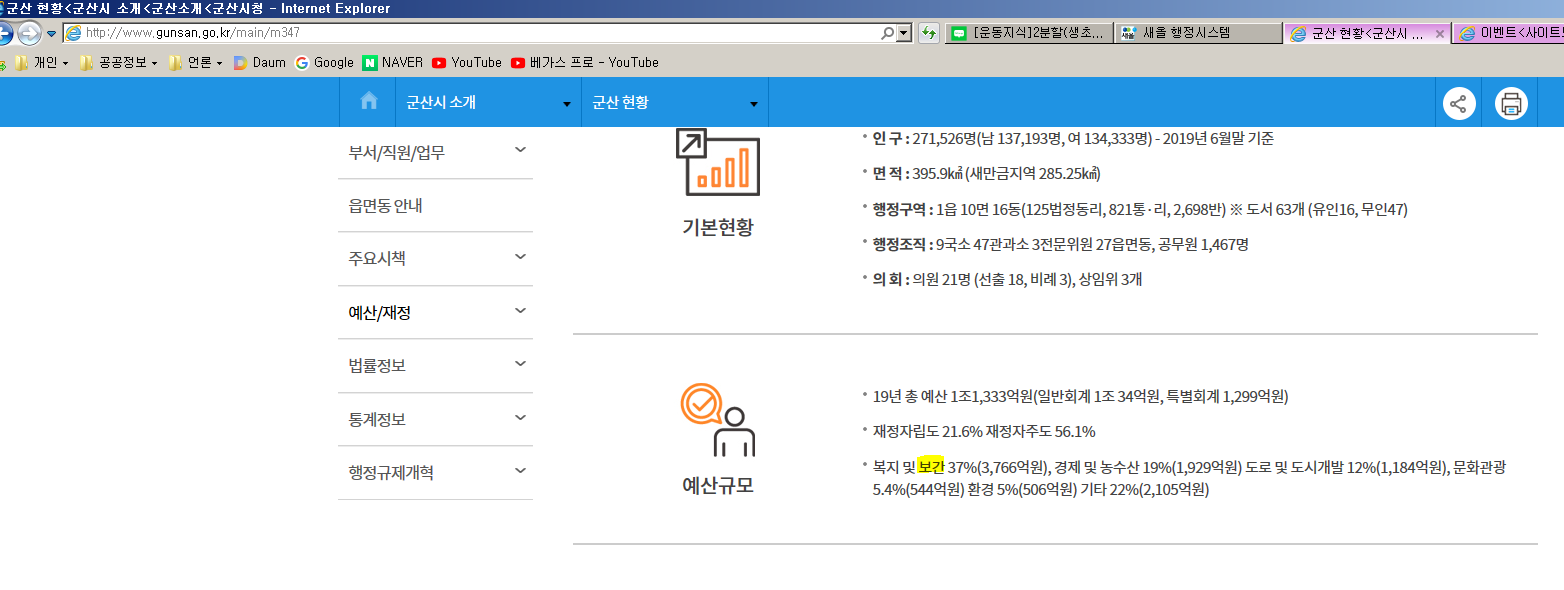Image resolution: width=1564 pixels, height=590 pixels.
Task: Open the YouTube bookmark
Action: tap(467, 62)
